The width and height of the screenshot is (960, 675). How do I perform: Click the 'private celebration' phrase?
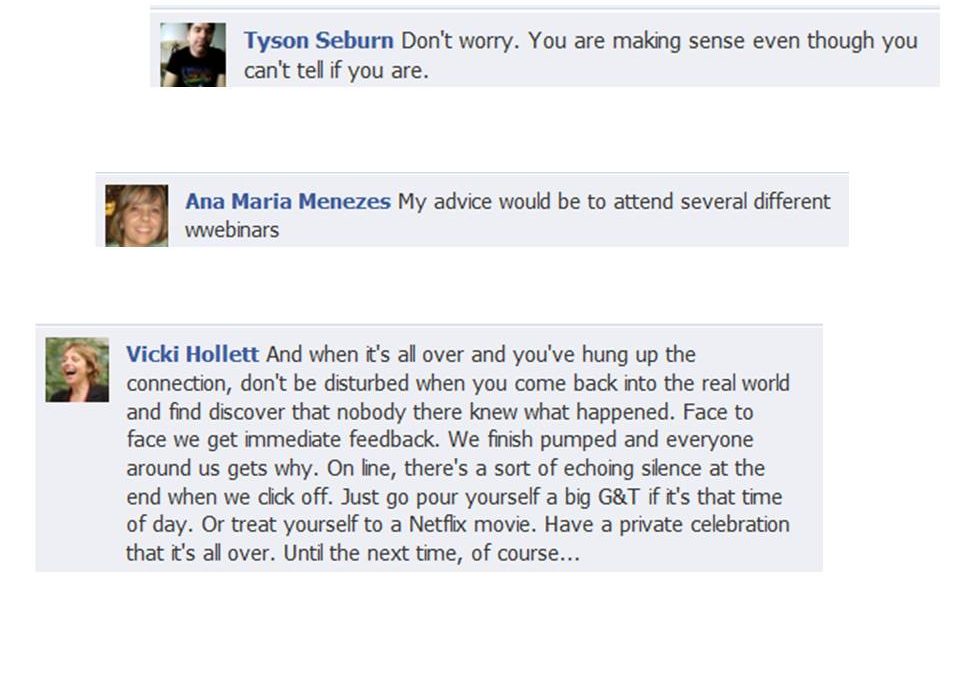point(704,526)
